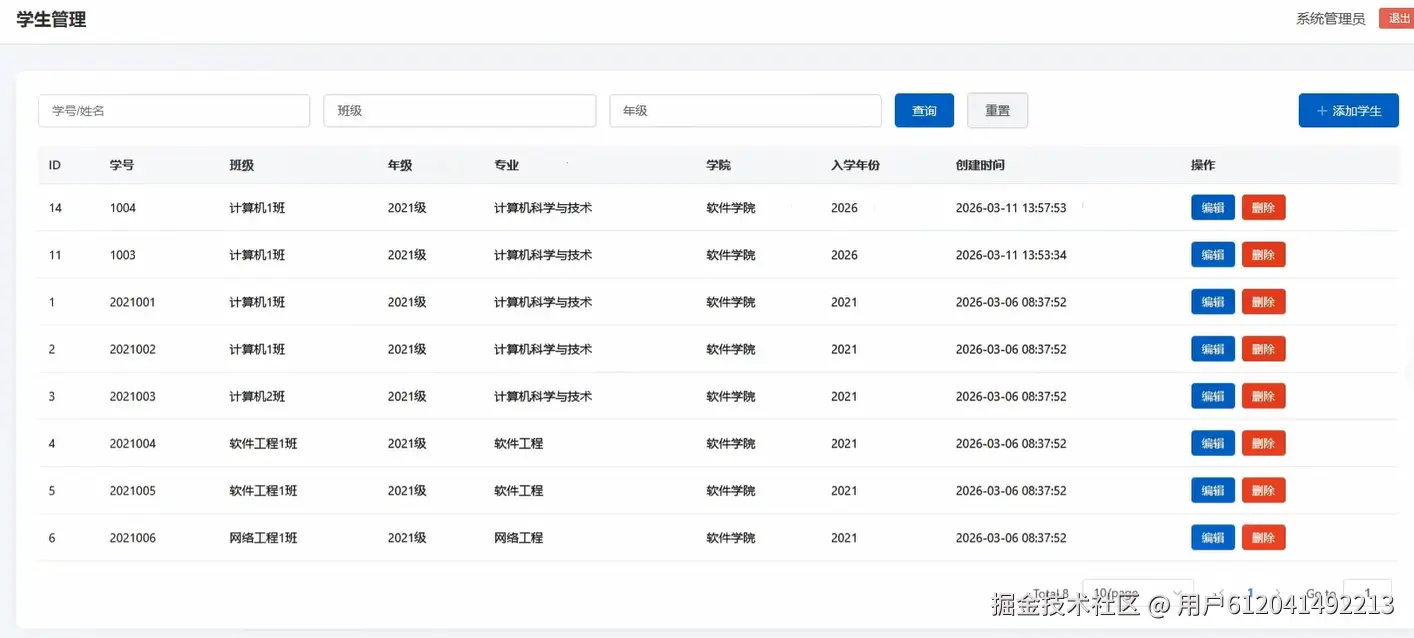1414x638 pixels.
Task: Click the ID cell 14
Action: (x=55, y=208)
